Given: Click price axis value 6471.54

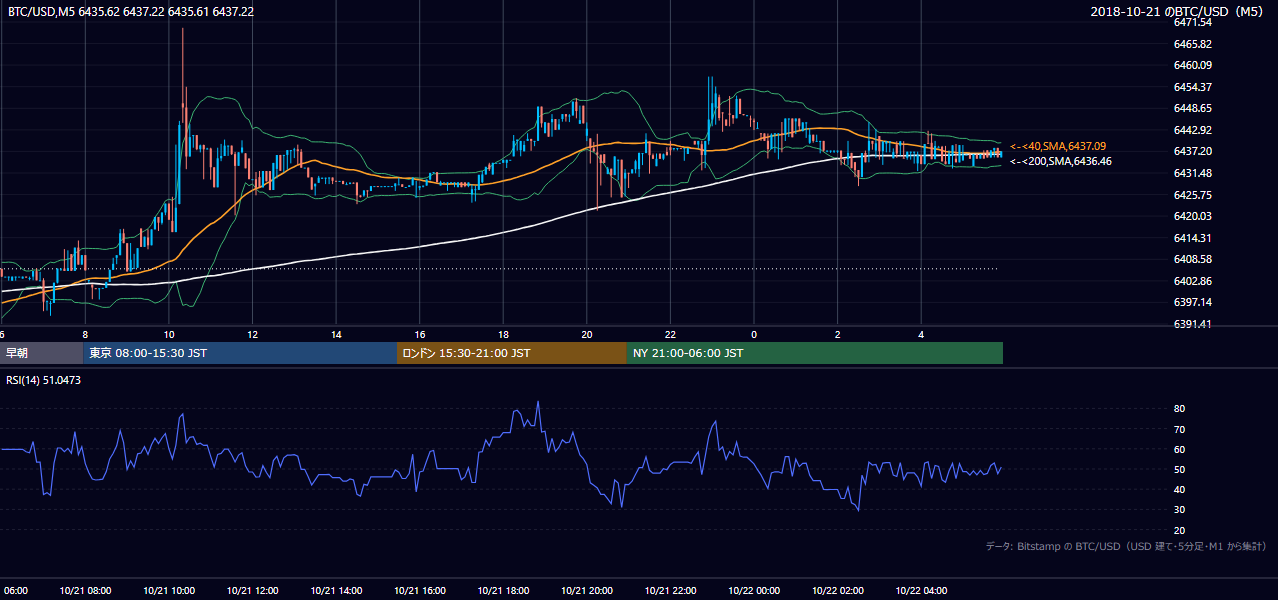Looking at the screenshot, I should tap(1193, 22).
